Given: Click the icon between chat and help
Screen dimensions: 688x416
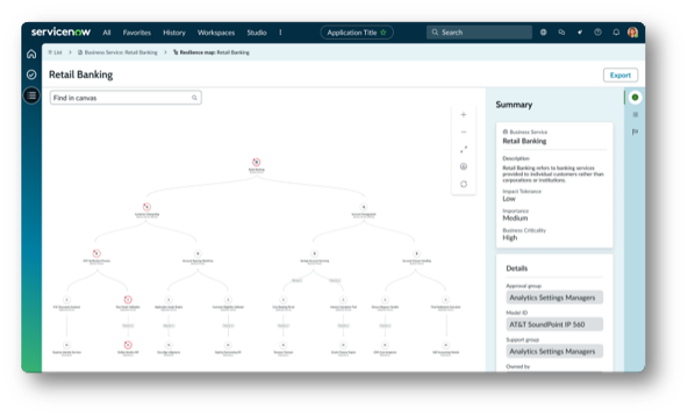Looking at the screenshot, I should click(x=580, y=32).
